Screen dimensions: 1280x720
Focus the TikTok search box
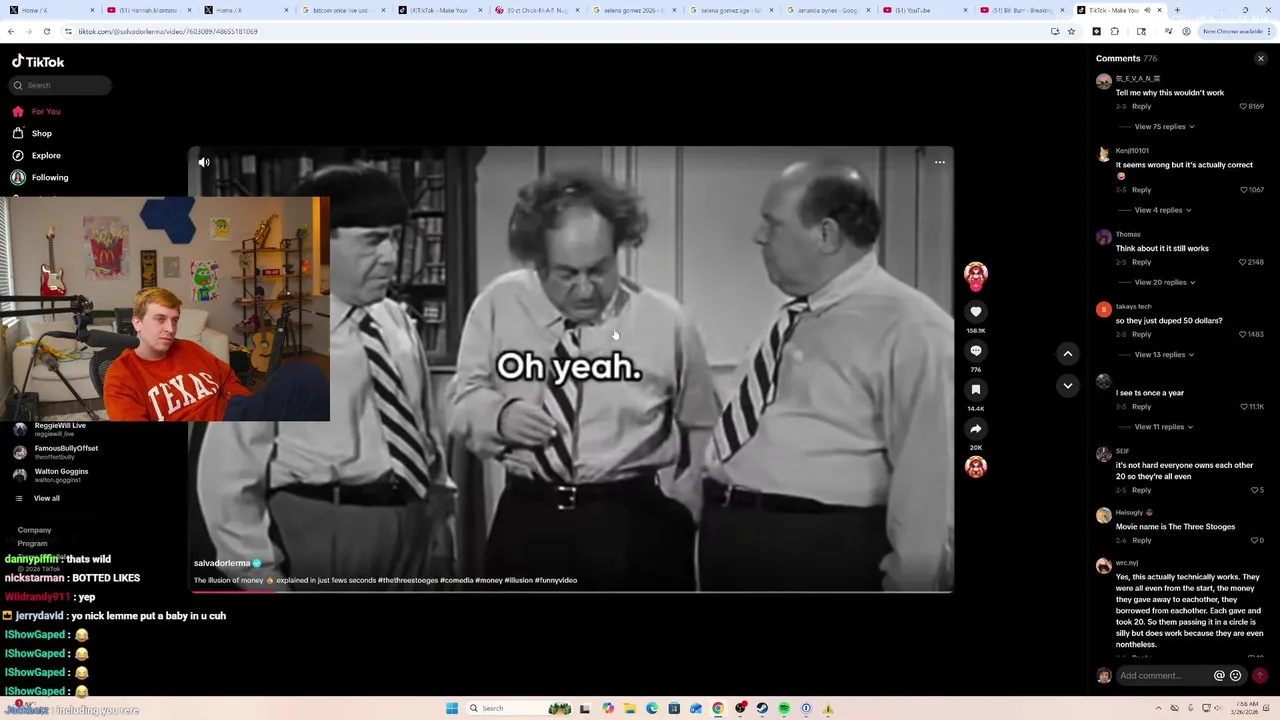coord(60,85)
